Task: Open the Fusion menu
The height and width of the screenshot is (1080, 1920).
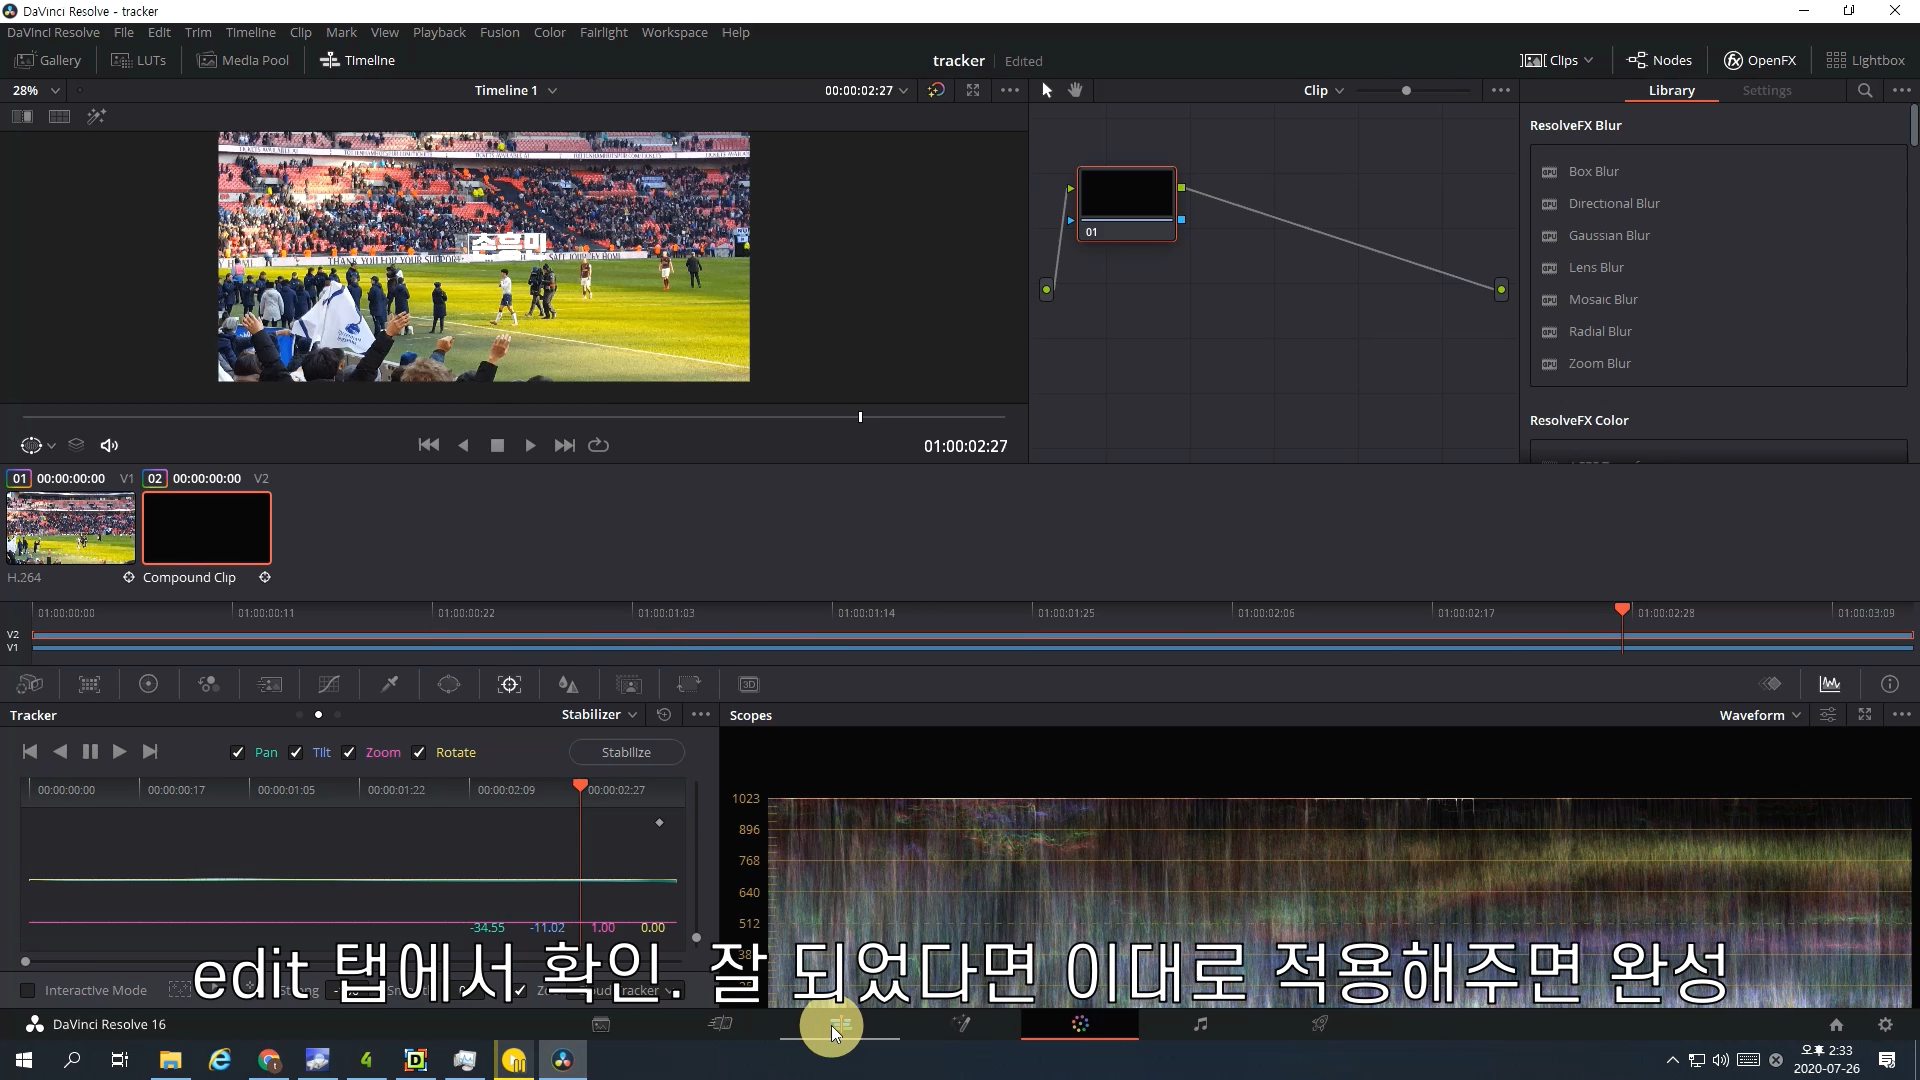Action: tap(499, 32)
